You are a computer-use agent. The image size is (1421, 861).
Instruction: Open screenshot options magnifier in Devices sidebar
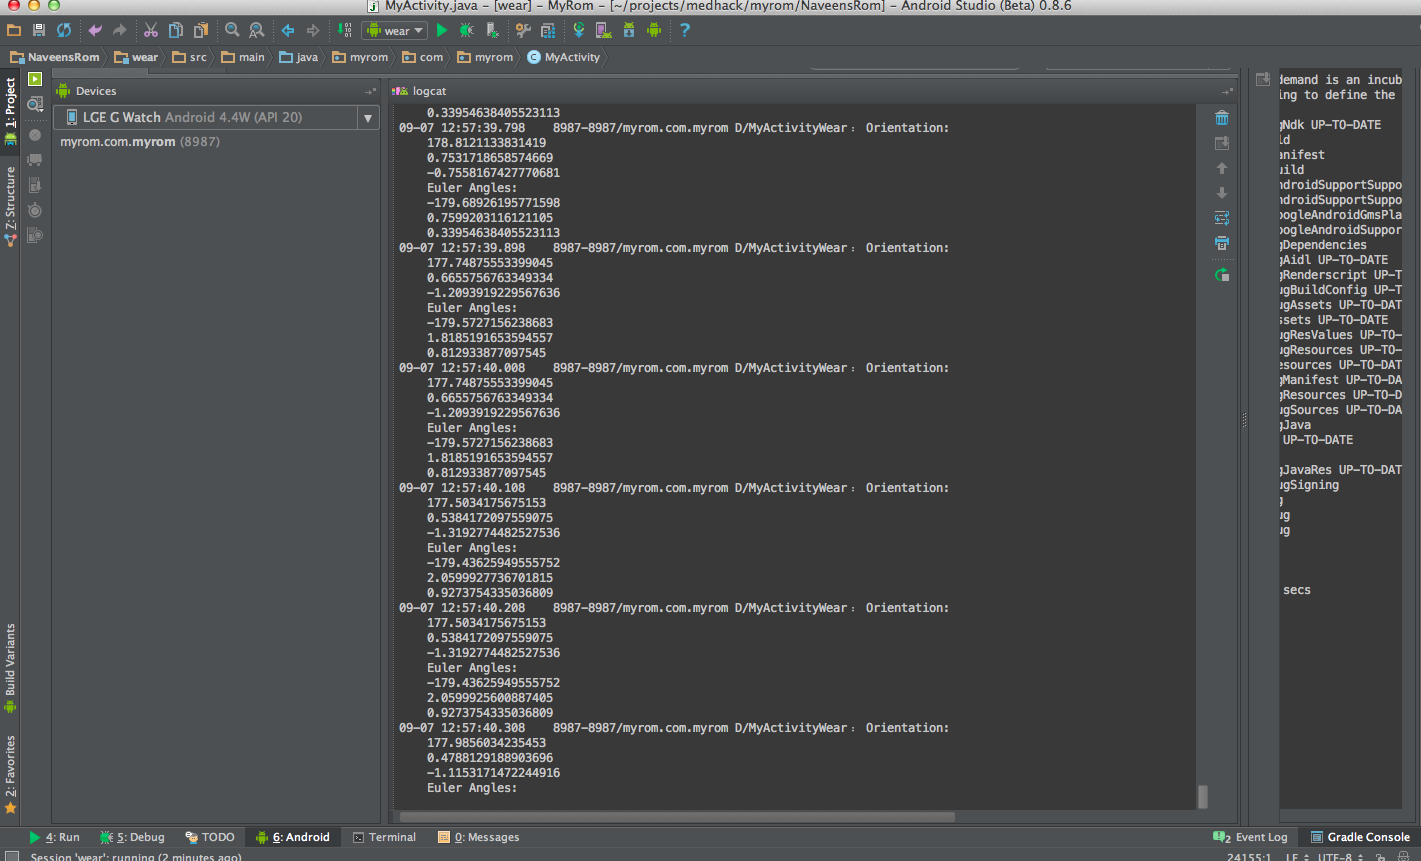point(35,104)
